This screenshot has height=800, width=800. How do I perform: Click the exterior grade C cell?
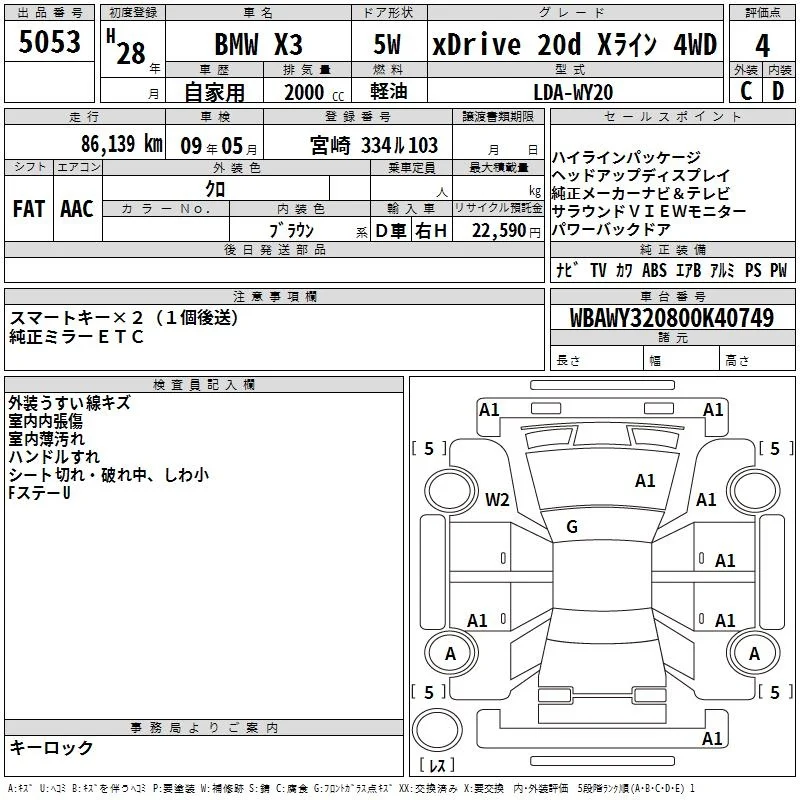point(745,91)
